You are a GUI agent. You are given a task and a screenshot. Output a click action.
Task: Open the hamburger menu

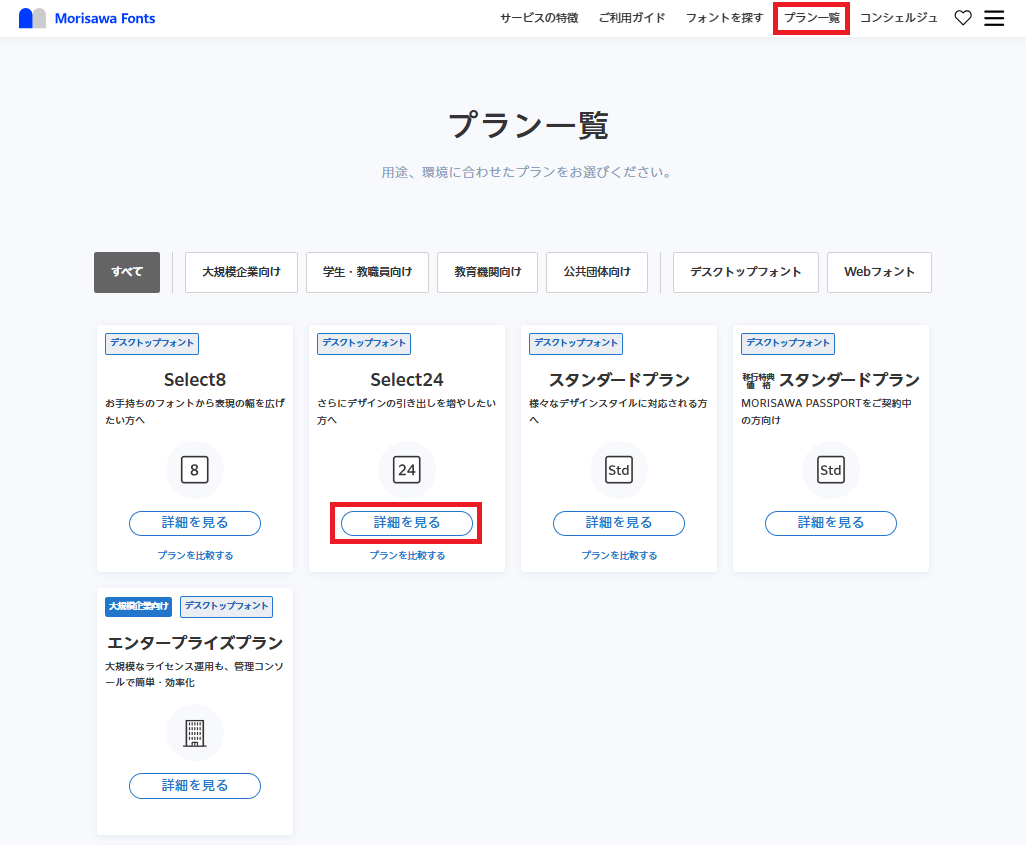[x=994, y=18]
